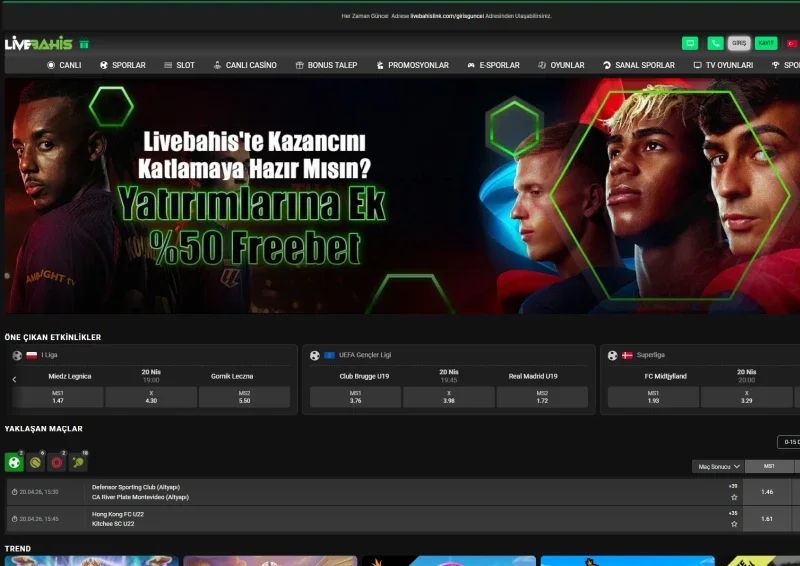Viewport: 800px width, 566px height.
Task: Open the CANLI menu item
Action: point(64,65)
